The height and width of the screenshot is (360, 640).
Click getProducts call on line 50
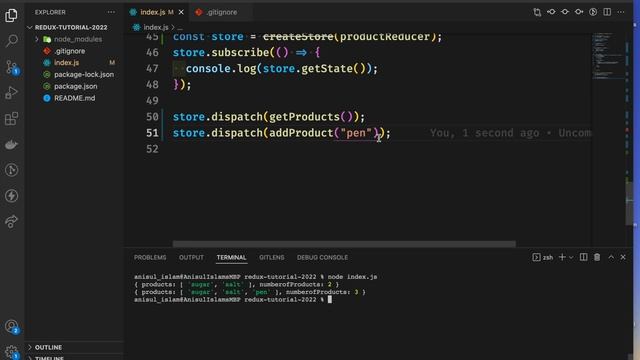click(304, 117)
